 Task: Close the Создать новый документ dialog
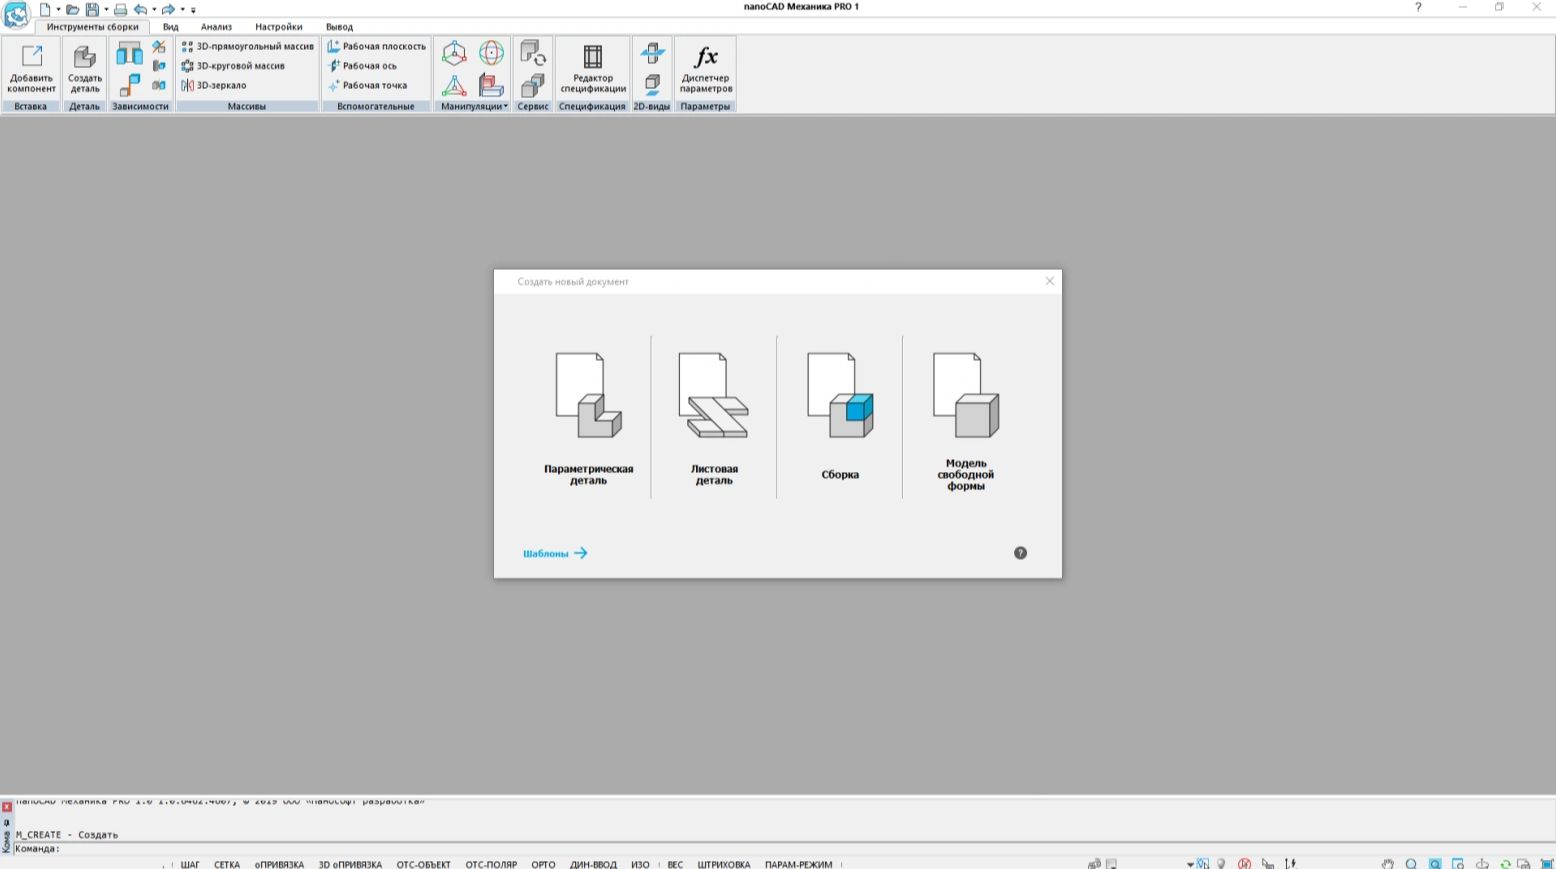pos(1049,281)
